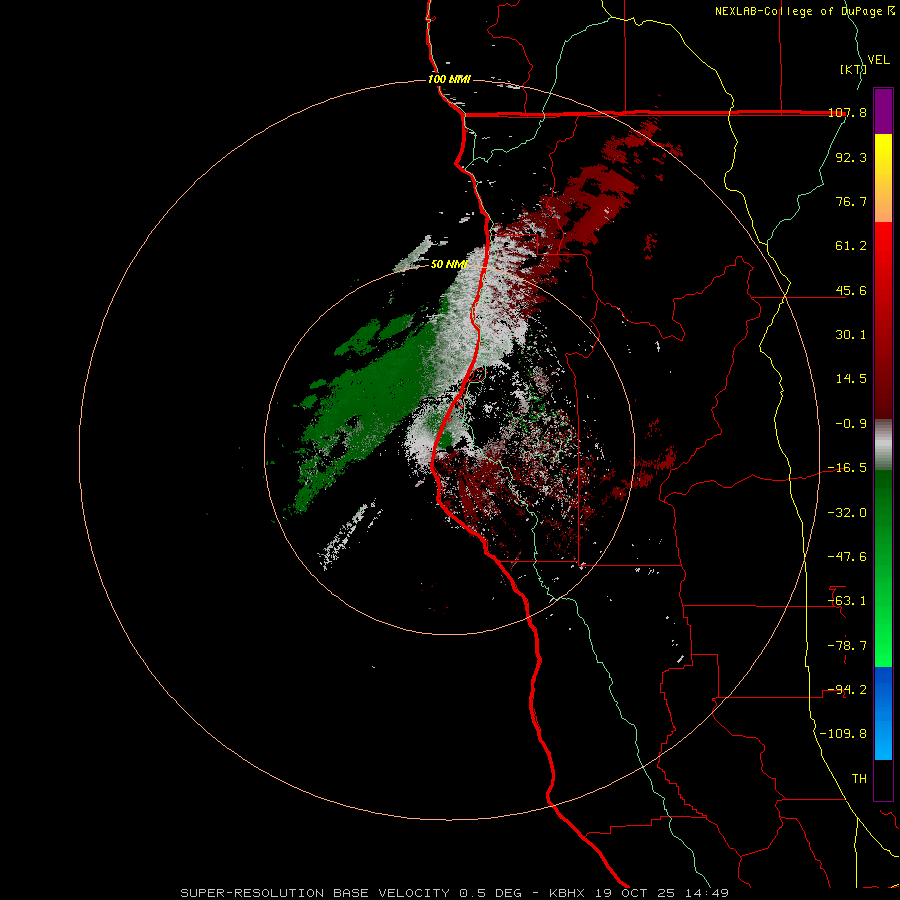
Task: Click the -47.6 legend value
Action: (847, 557)
